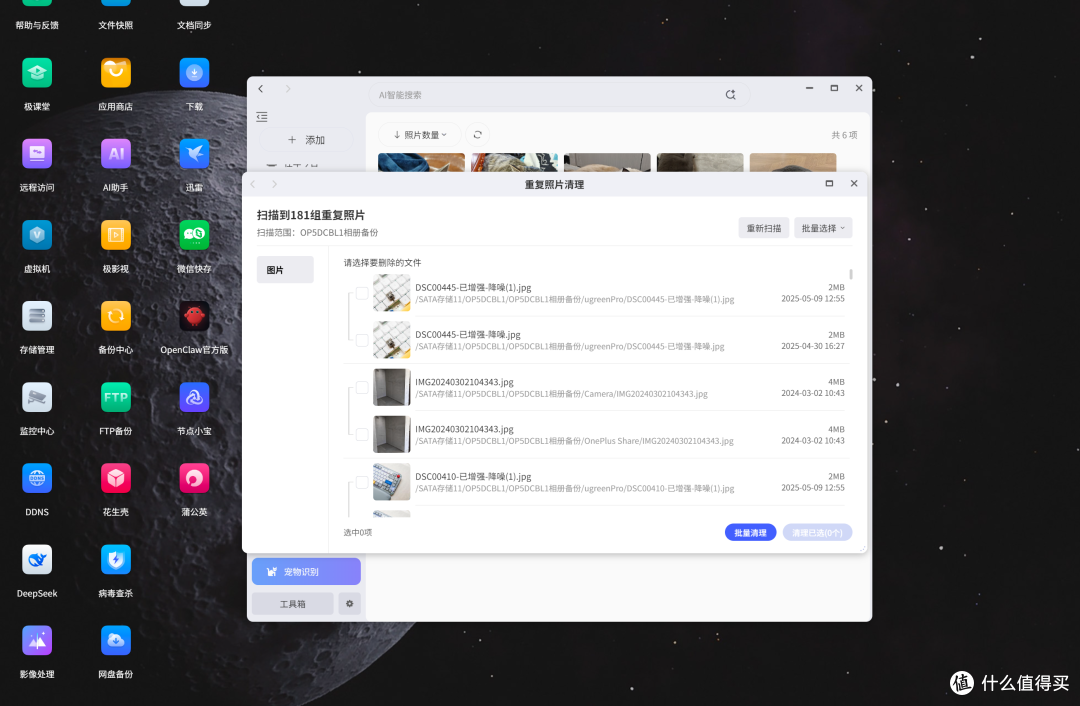Select 宠物识别 in the sidebar
1080x706 pixels.
307,572
